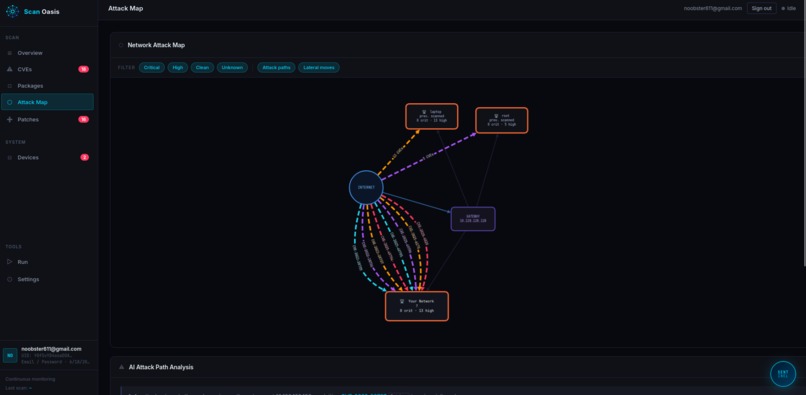Click the account email in top bar
The image size is (806, 395).
point(712,8)
